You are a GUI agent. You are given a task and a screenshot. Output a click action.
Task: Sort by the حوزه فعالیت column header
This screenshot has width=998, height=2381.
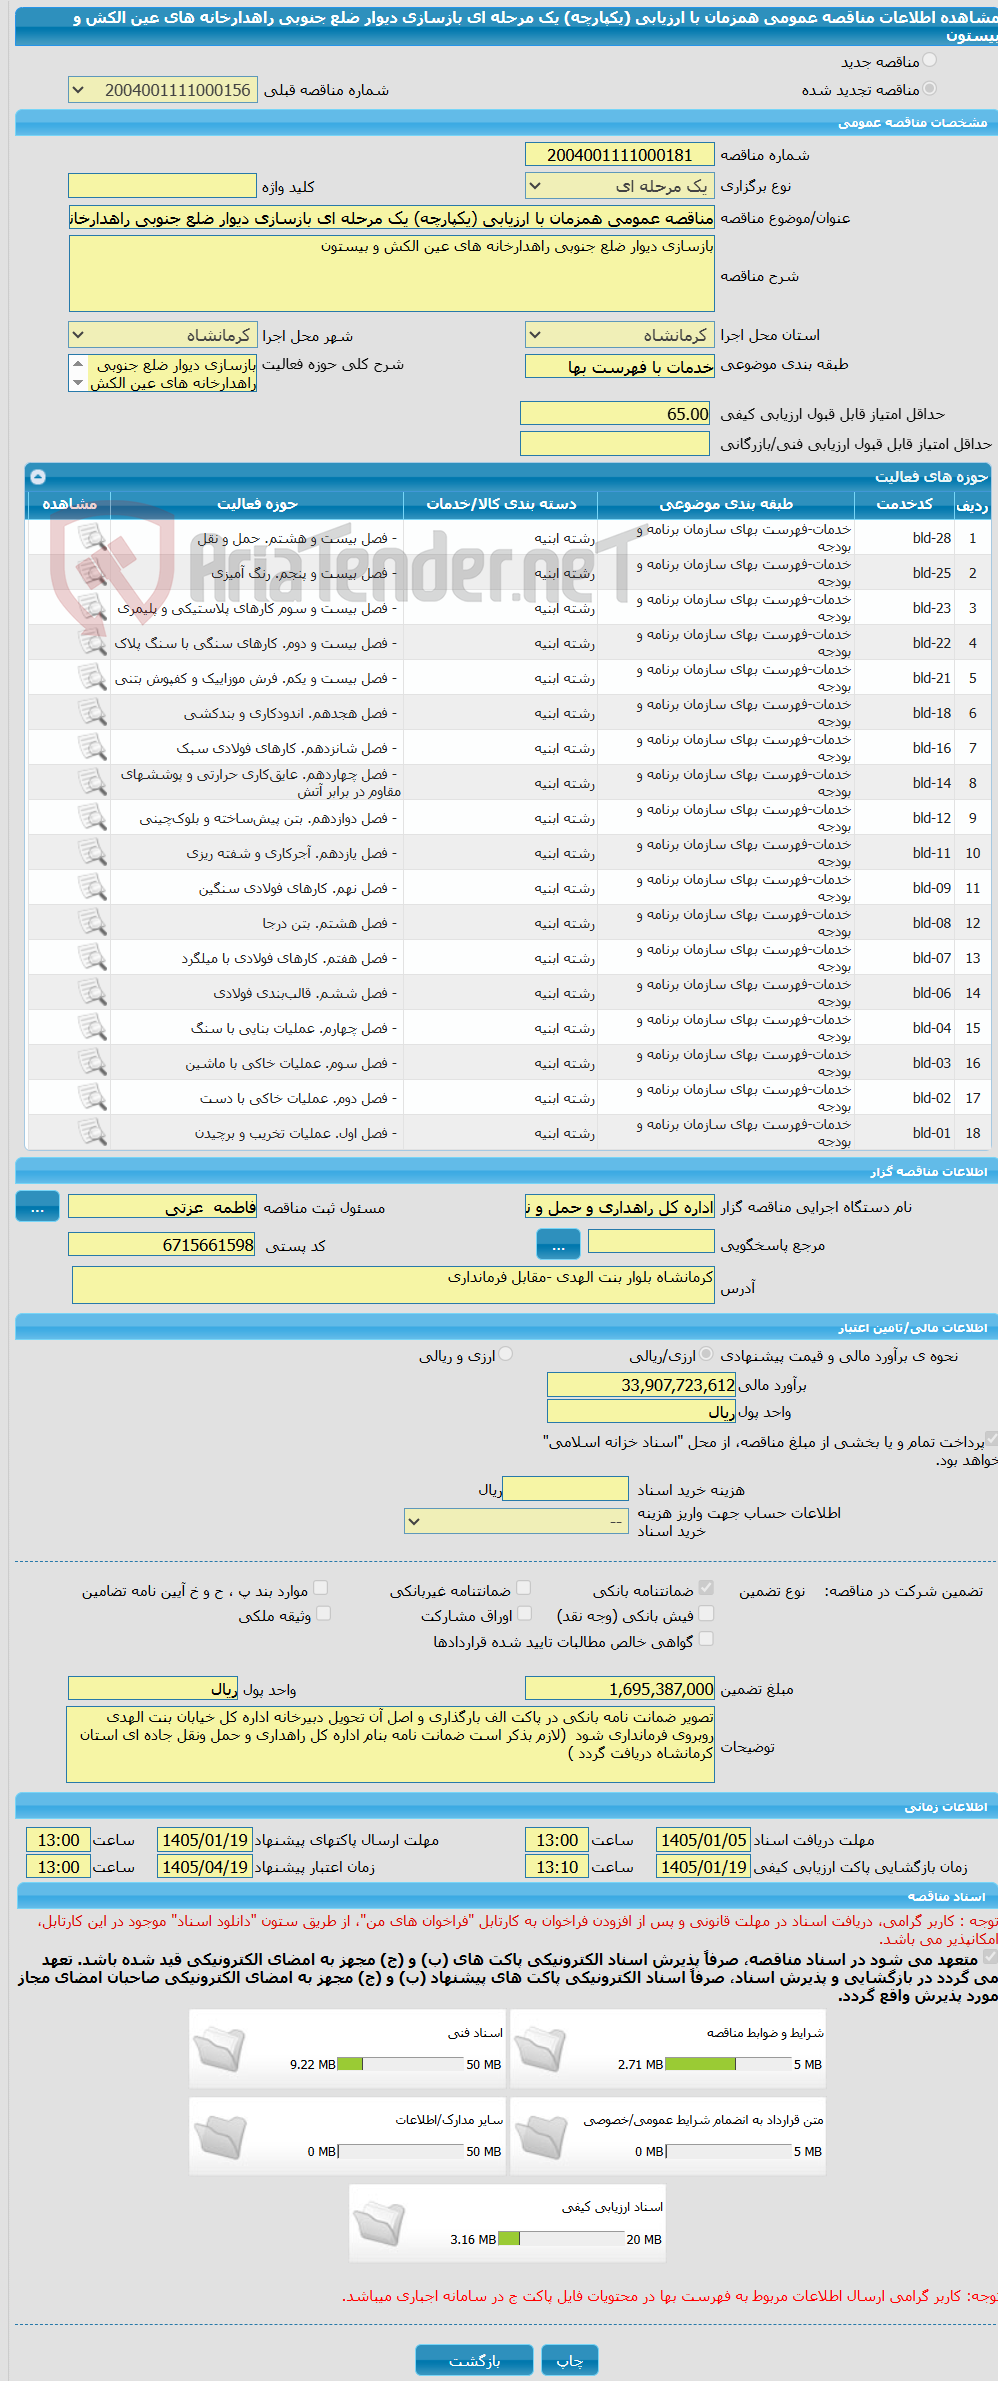pyautogui.click(x=257, y=504)
